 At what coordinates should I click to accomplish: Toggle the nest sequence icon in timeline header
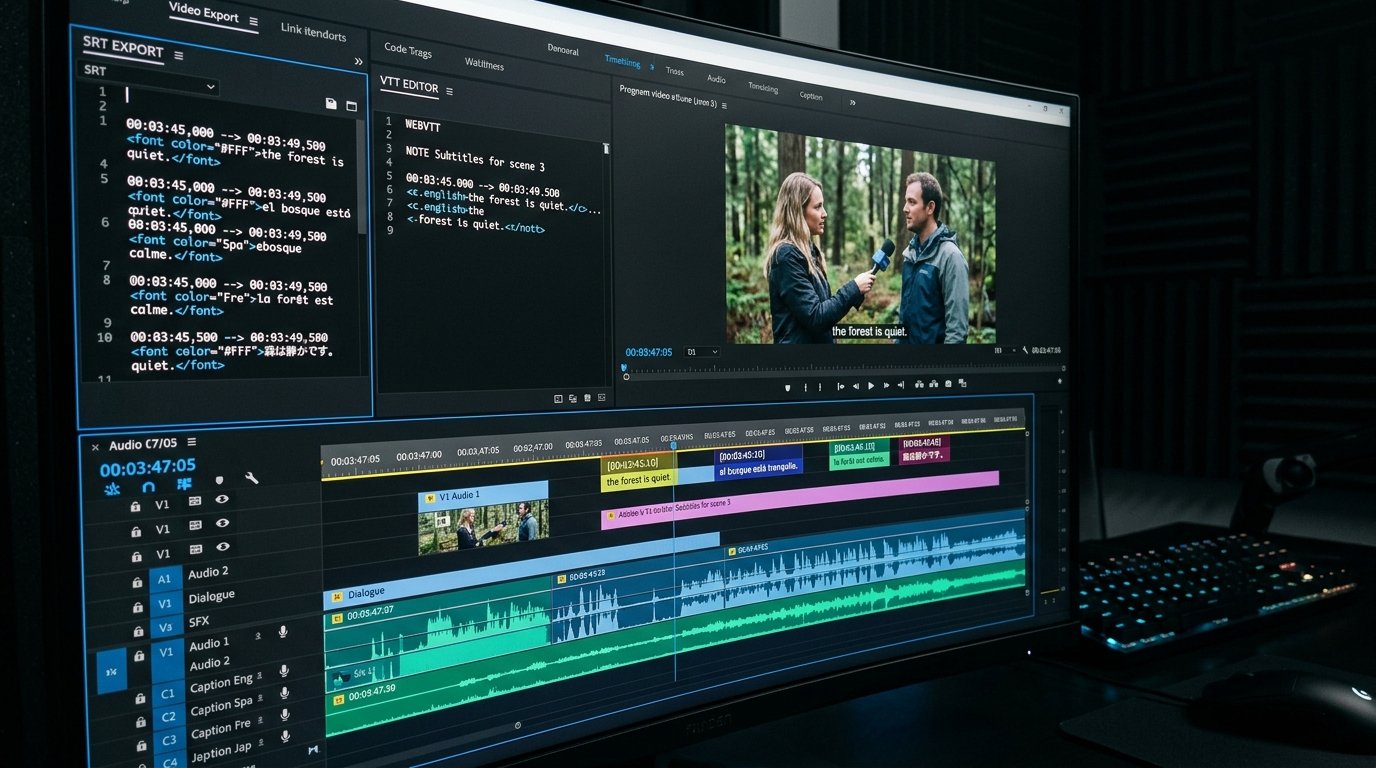point(112,488)
